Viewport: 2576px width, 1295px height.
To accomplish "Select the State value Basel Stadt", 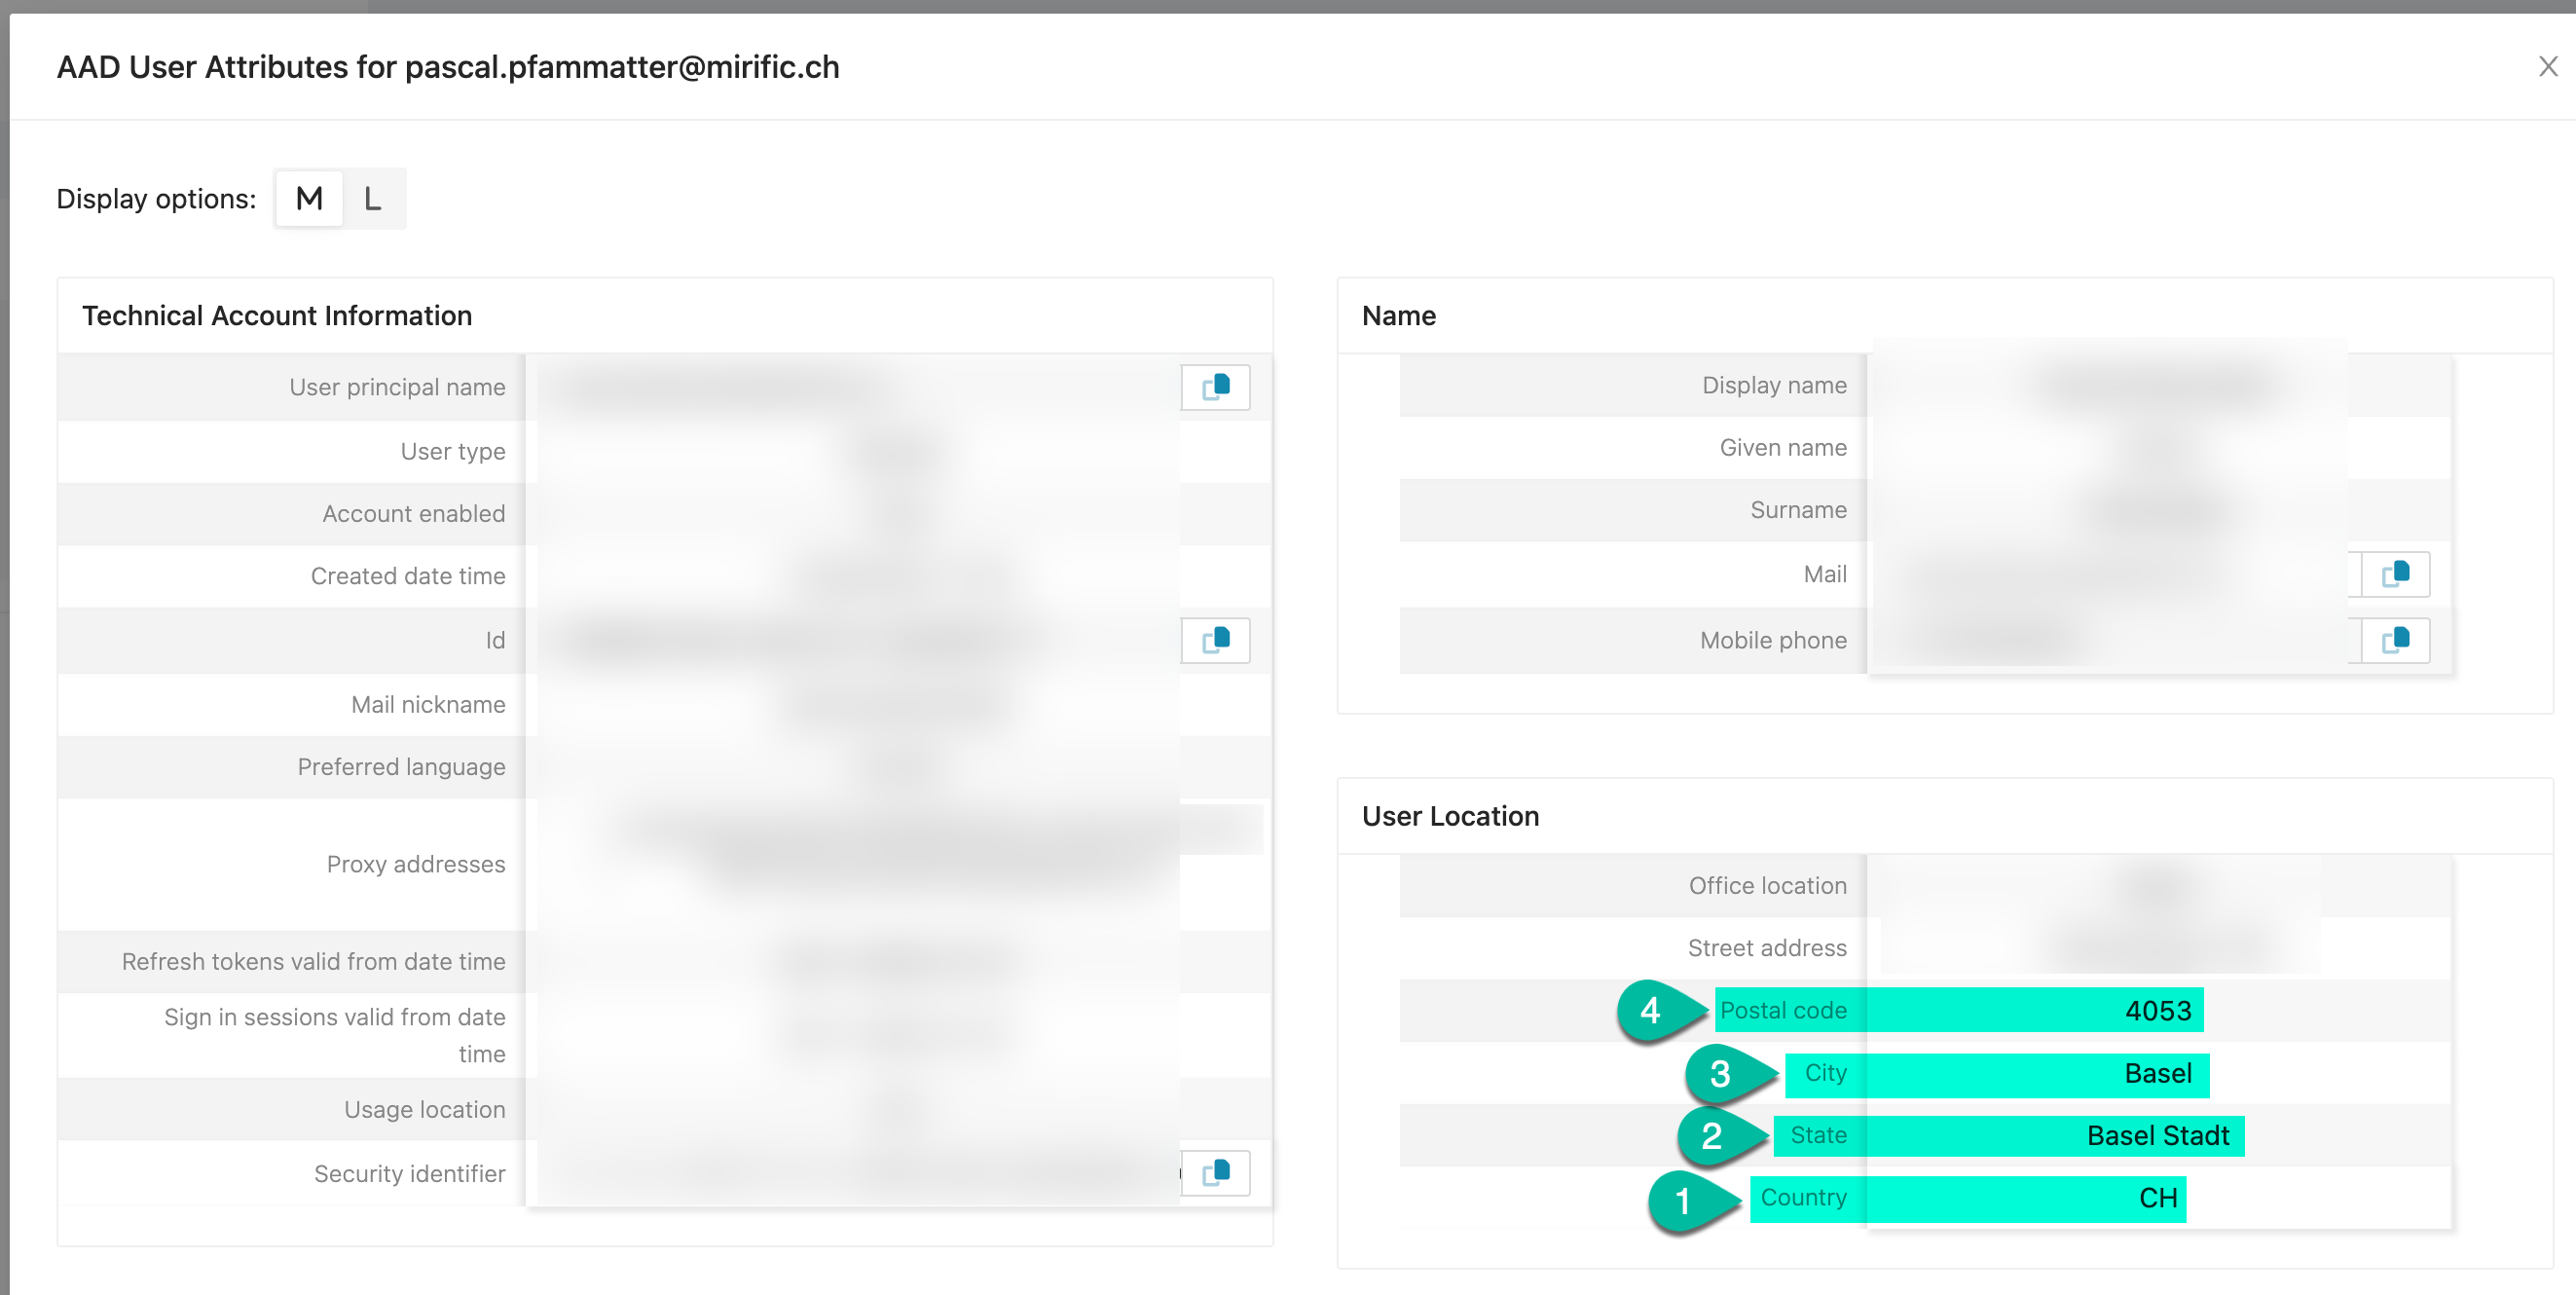I will 2157,1136.
